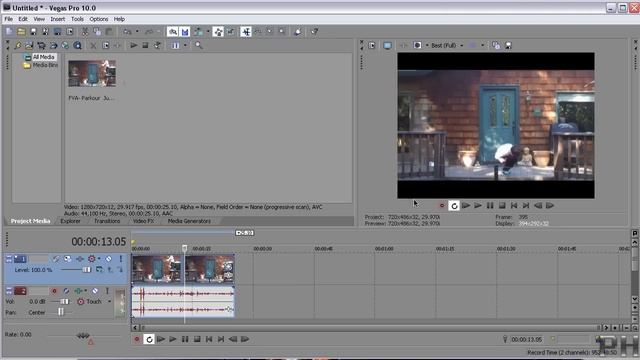This screenshot has height=360, width=640.
Task: Toggle Loop Playback in timeline transport bar
Action: click(149, 339)
